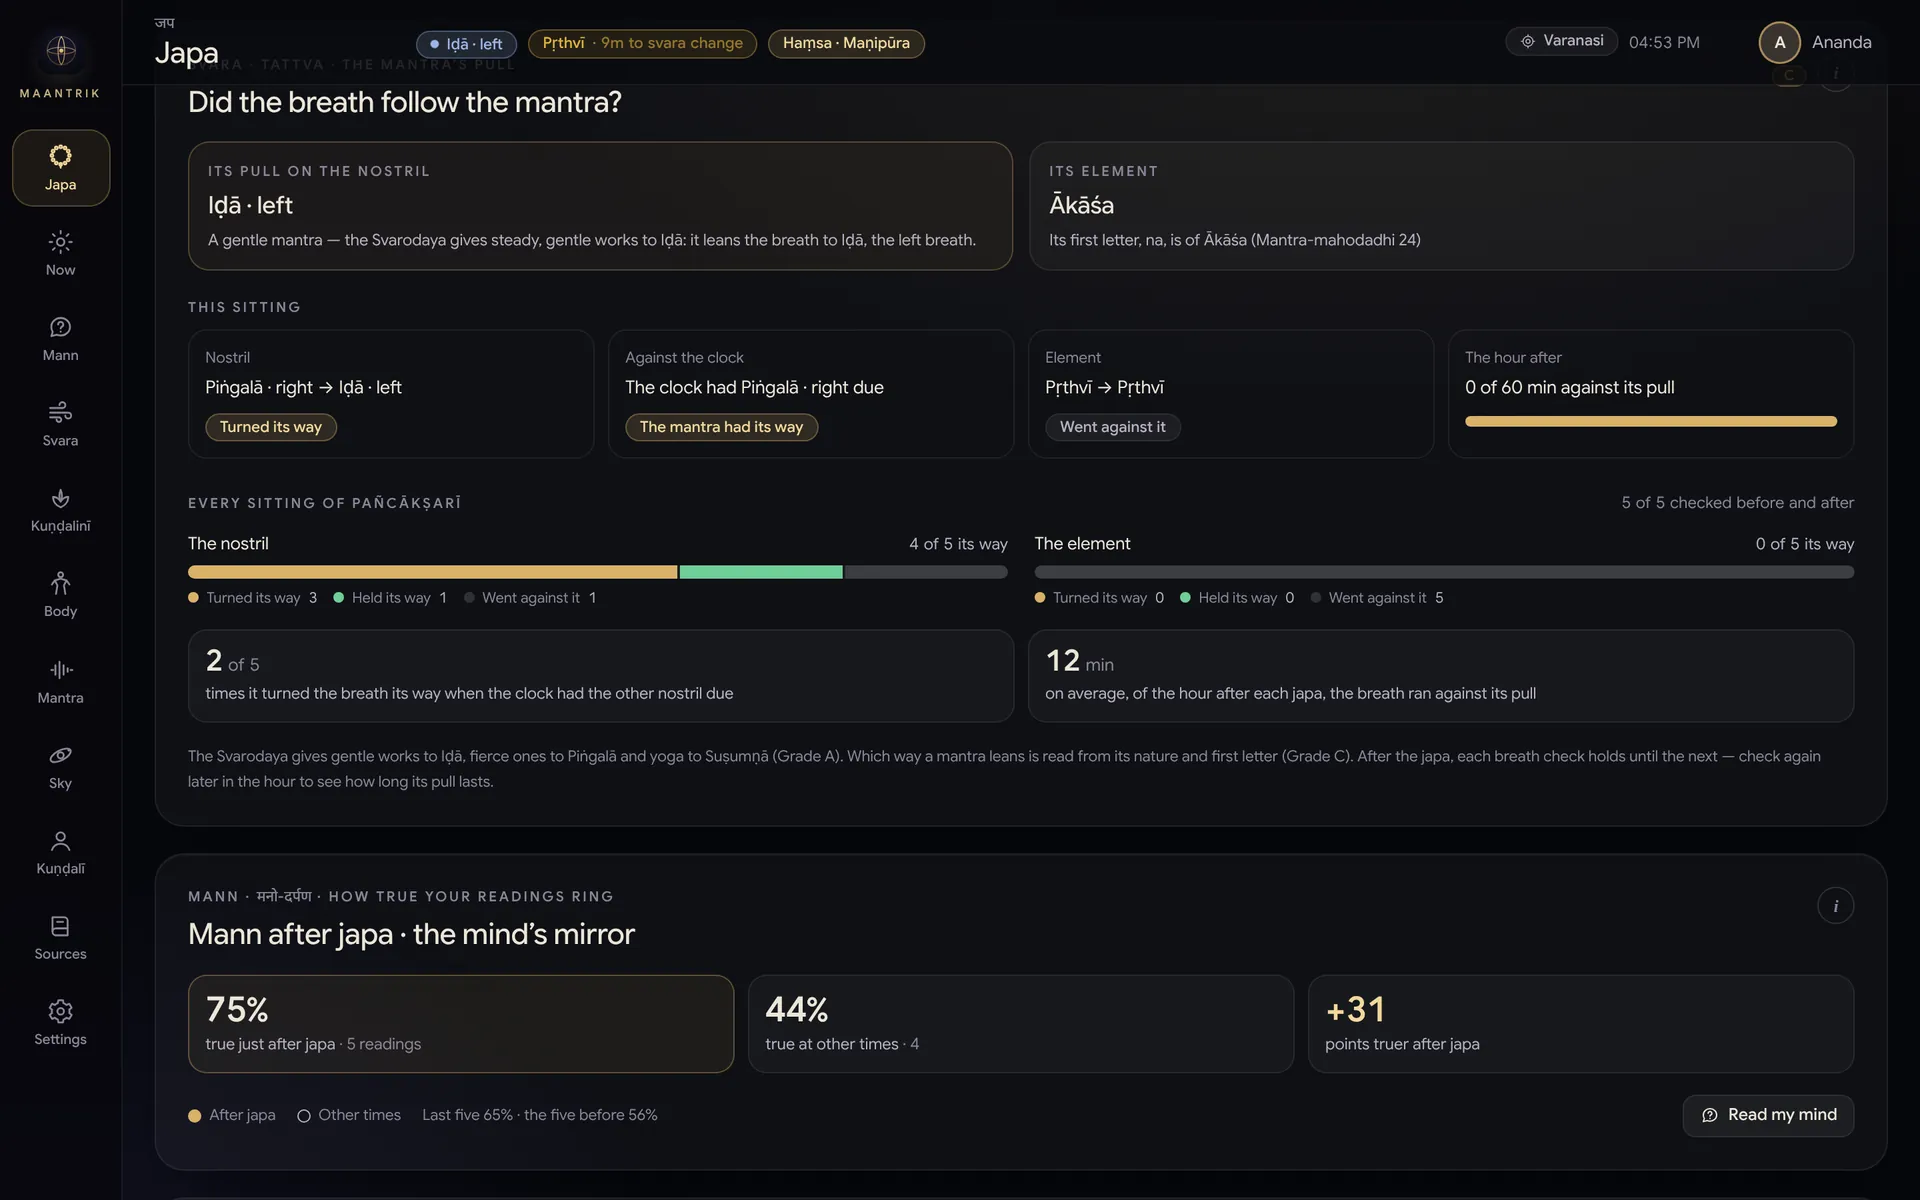Open the Sky orbit icon
1920x1200 pixels.
pos(60,755)
